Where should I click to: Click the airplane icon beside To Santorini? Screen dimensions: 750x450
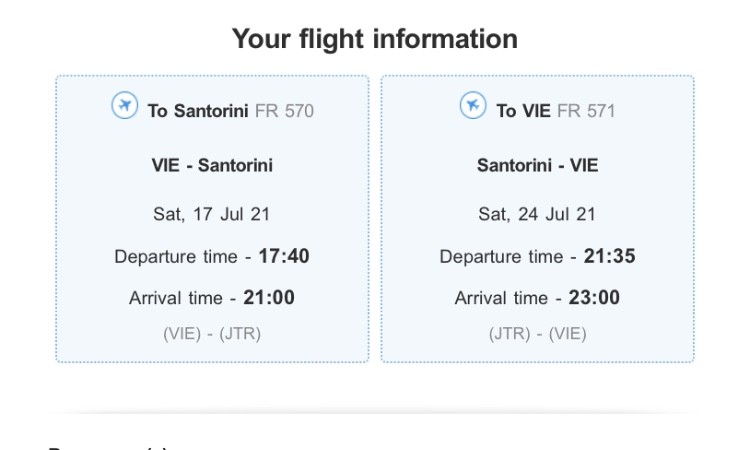(124, 106)
